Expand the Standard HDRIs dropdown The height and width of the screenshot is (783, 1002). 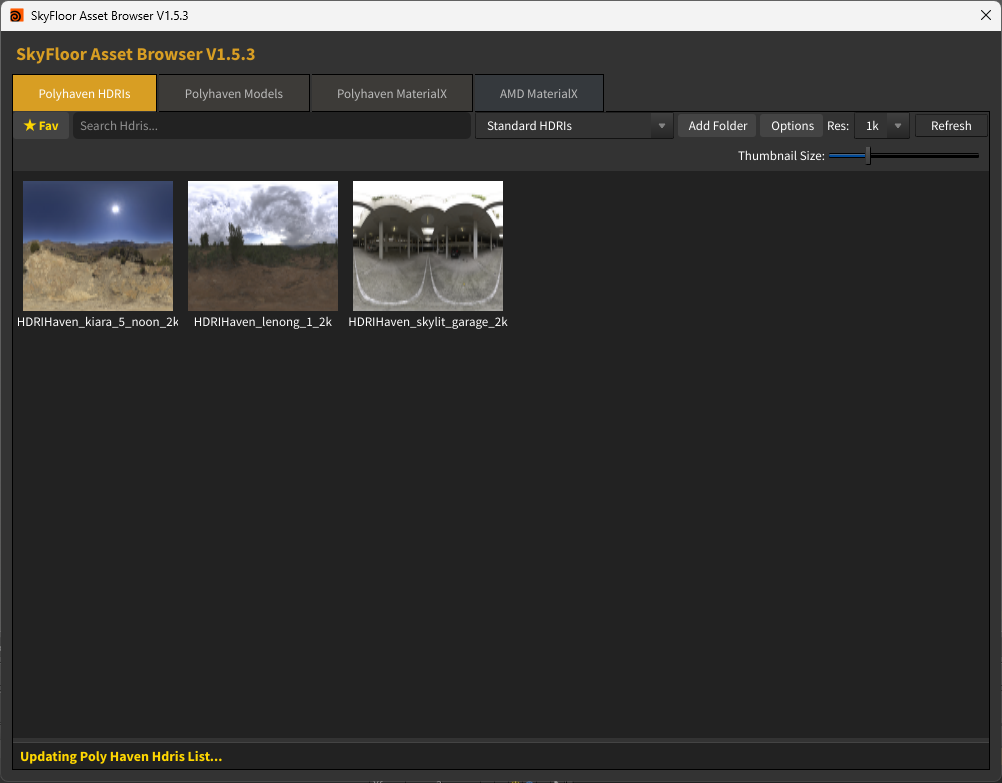pos(574,126)
